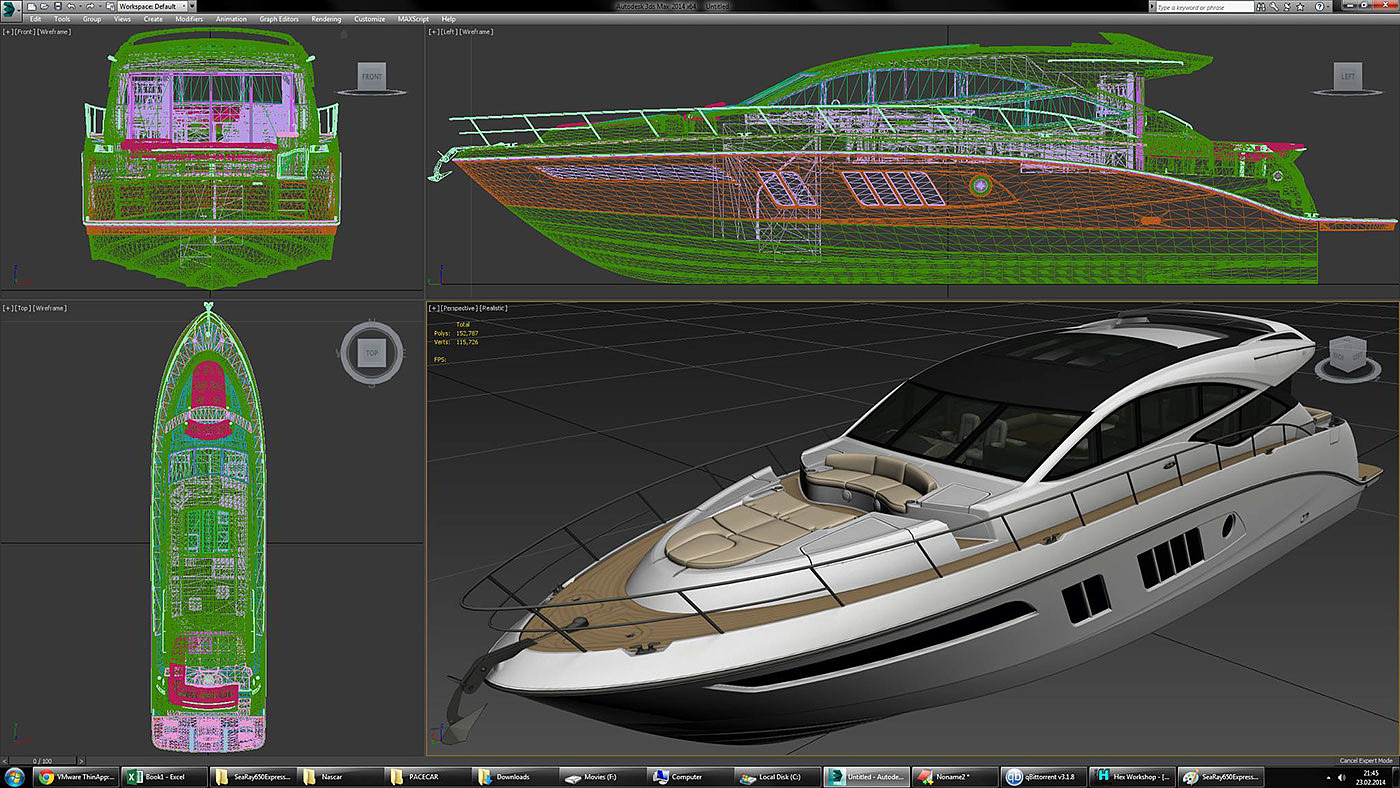Image resolution: width=1400 pixels, height=788 pixels.
Task: Toggle the [+] menu of Front viewport
Action: click(8, 32)
